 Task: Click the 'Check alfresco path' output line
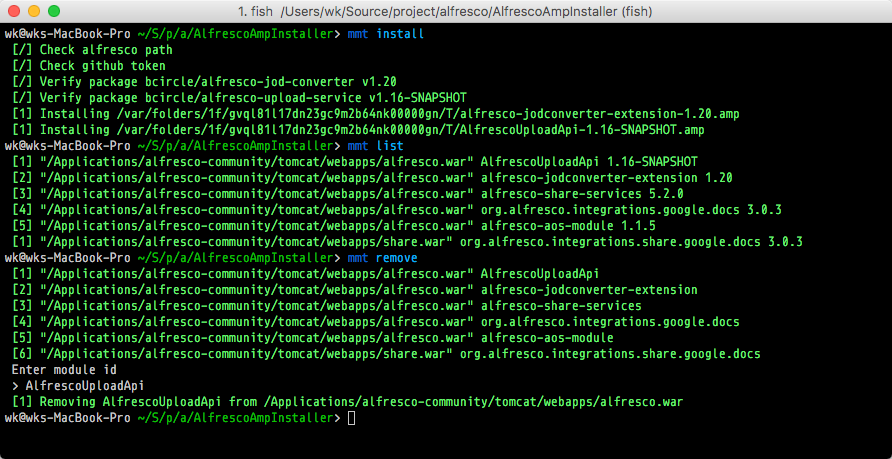(92, 50)
